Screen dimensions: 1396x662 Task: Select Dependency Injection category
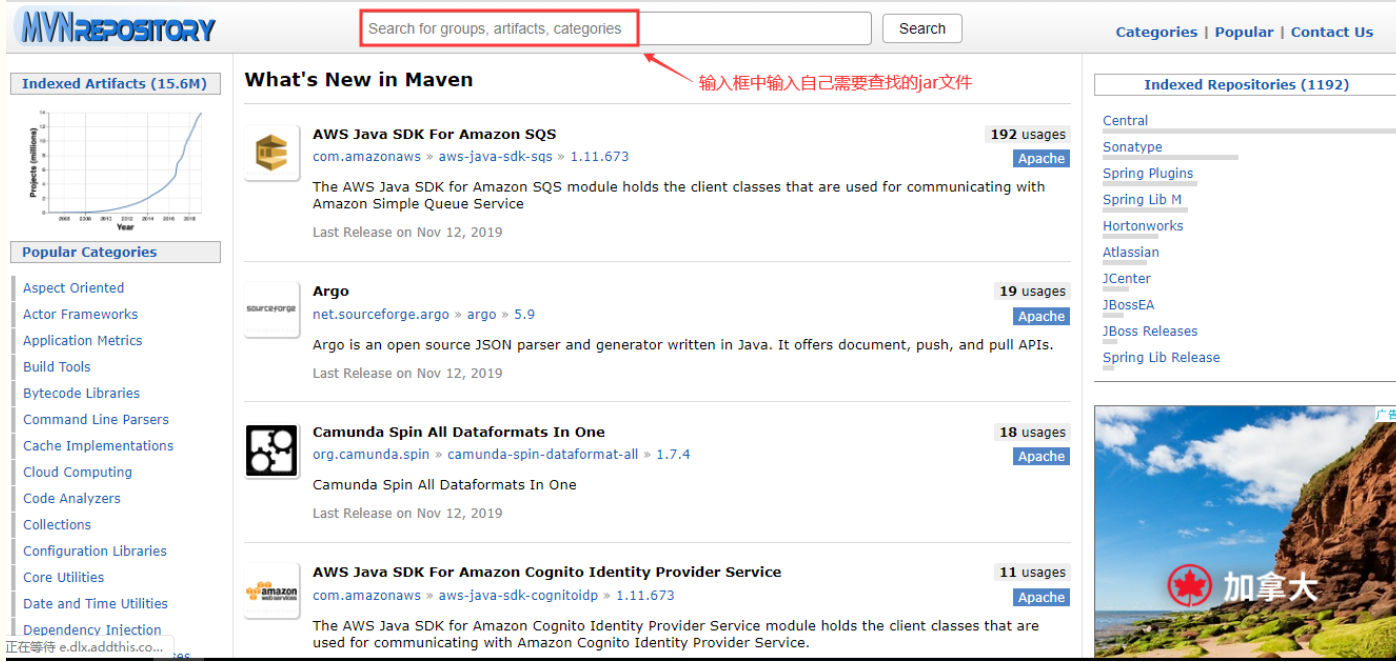(92, 630)
